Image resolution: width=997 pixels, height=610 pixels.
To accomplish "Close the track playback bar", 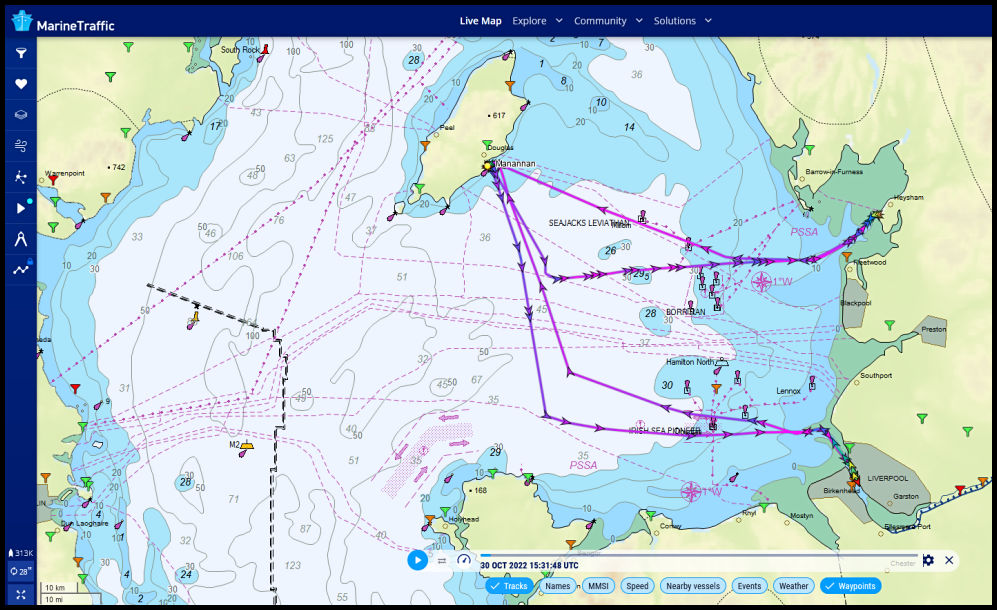I will pos(949,560).
